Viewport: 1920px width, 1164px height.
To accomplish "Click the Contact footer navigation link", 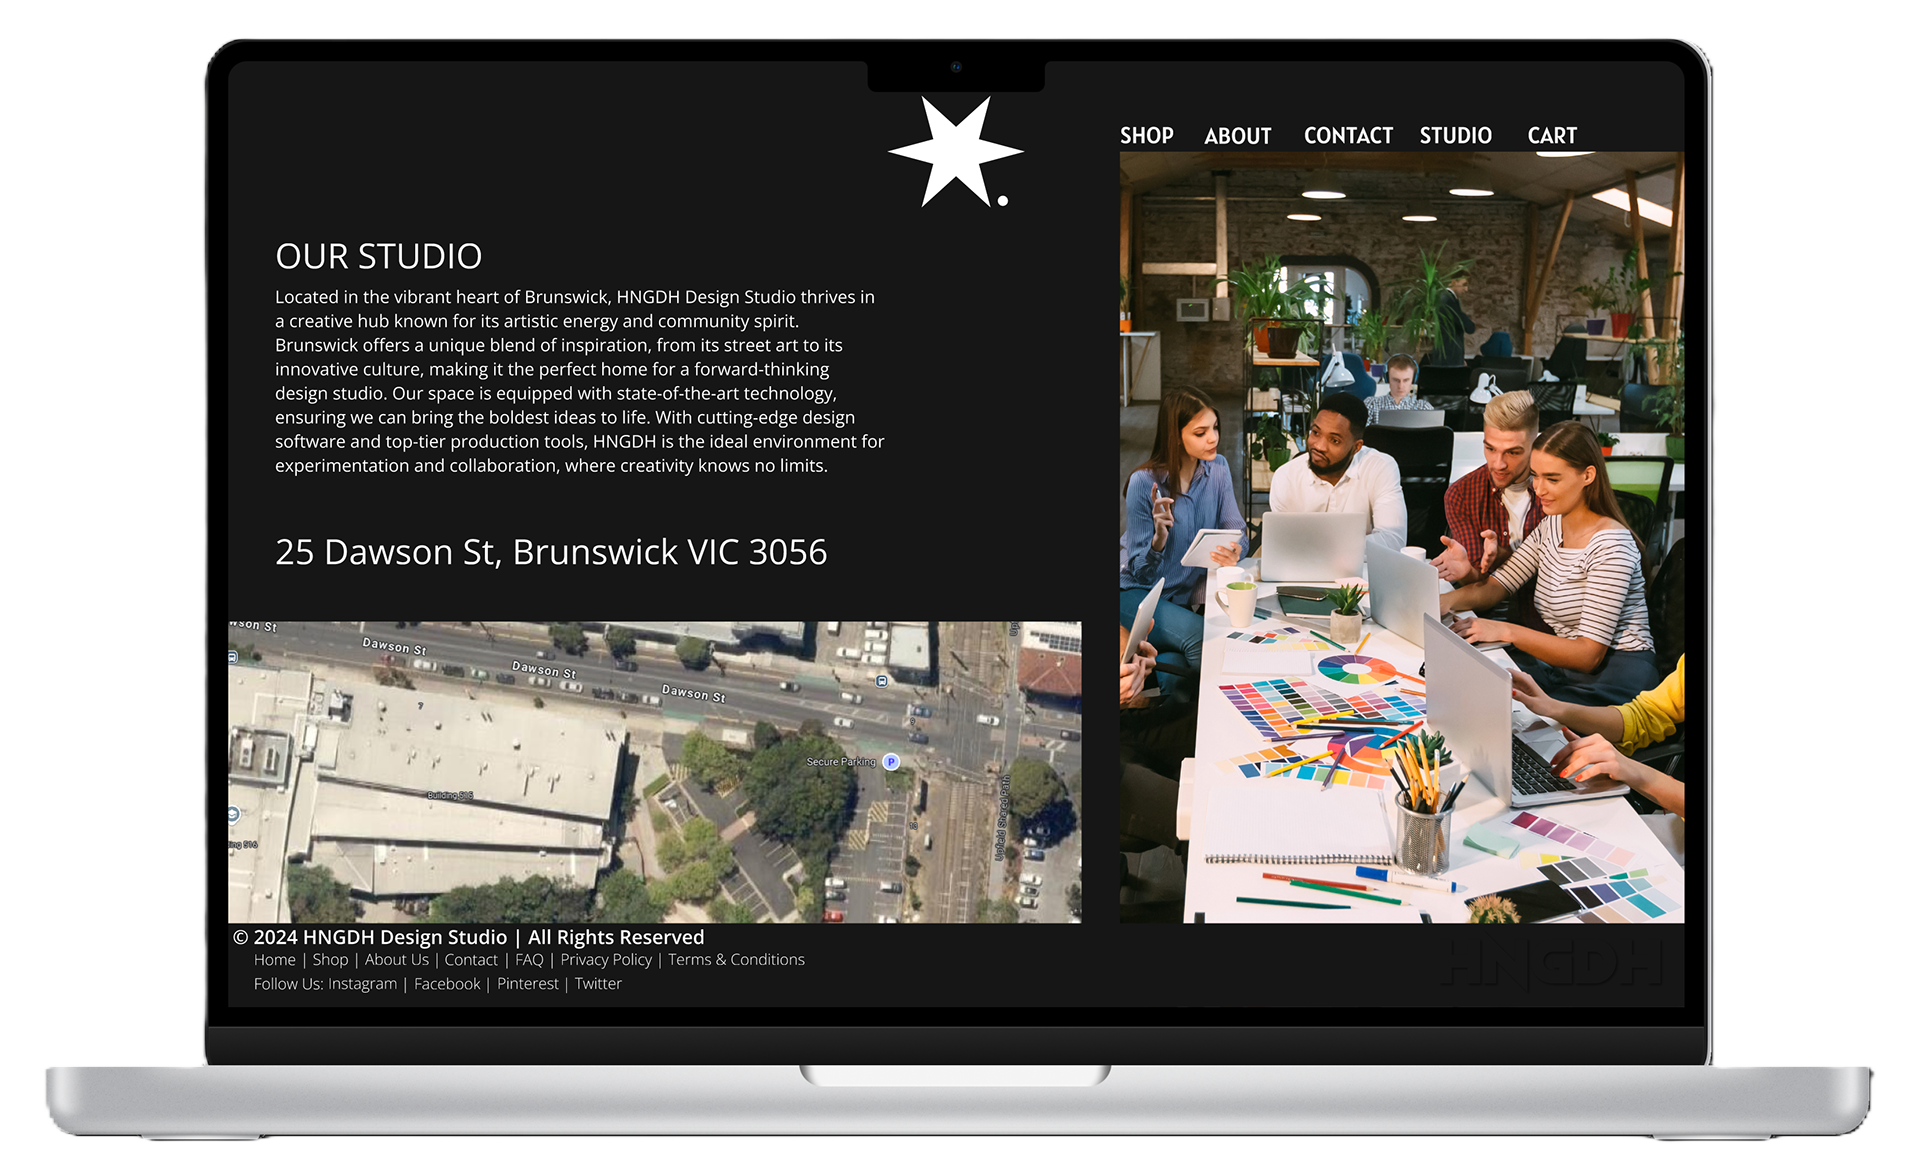I will pos(468,960).
